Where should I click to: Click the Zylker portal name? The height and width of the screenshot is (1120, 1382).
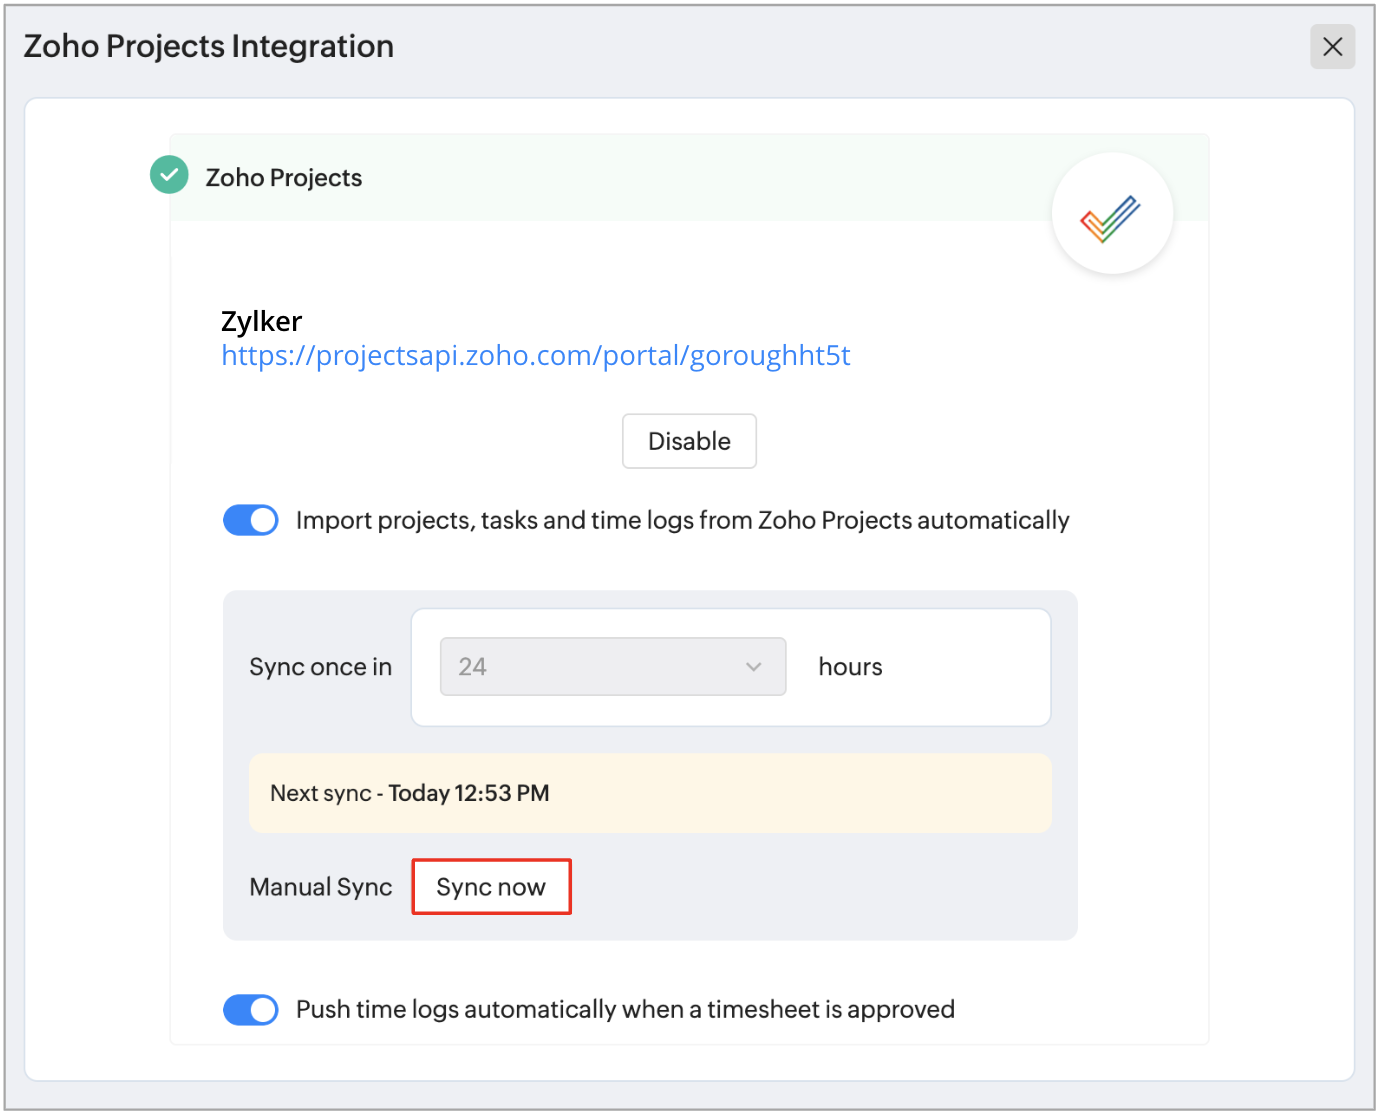click(261, 321)
